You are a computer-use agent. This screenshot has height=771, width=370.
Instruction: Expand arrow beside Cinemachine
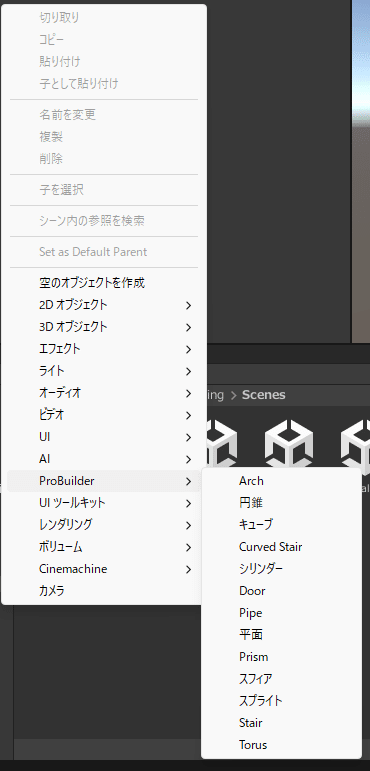tap(188, 570)
